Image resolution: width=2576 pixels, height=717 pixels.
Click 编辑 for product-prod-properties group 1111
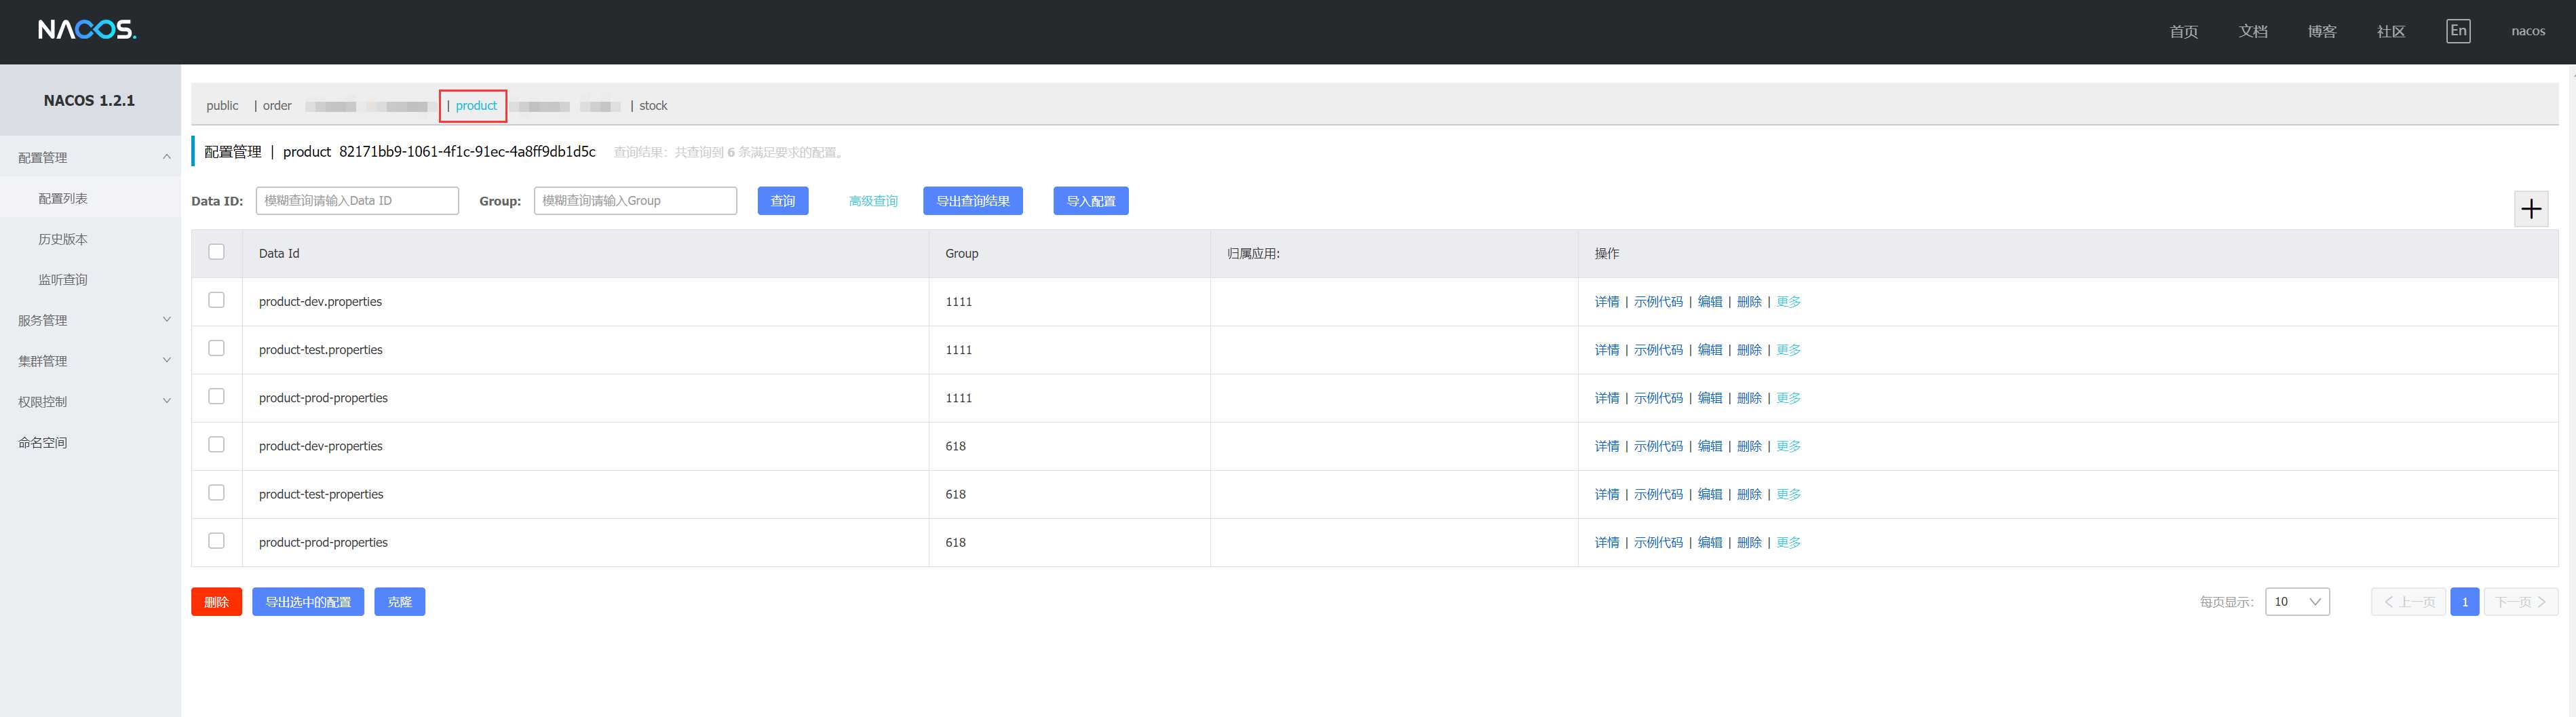[1709, 398]
